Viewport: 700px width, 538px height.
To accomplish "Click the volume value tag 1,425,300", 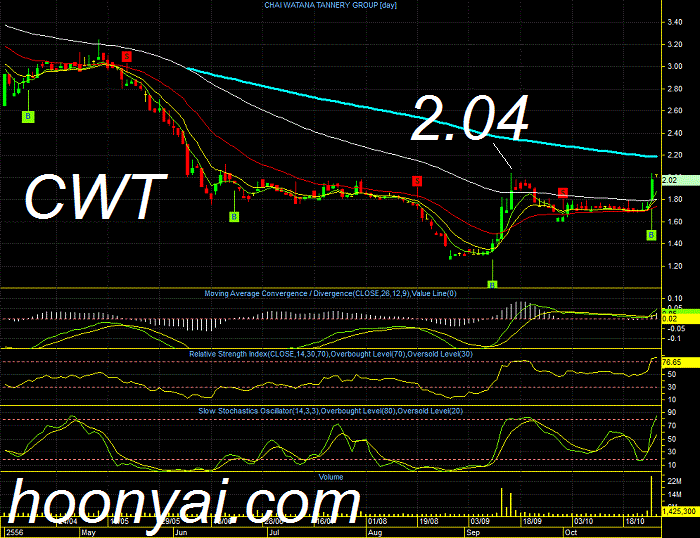I will pyautogui.click(x=680, y=511).
